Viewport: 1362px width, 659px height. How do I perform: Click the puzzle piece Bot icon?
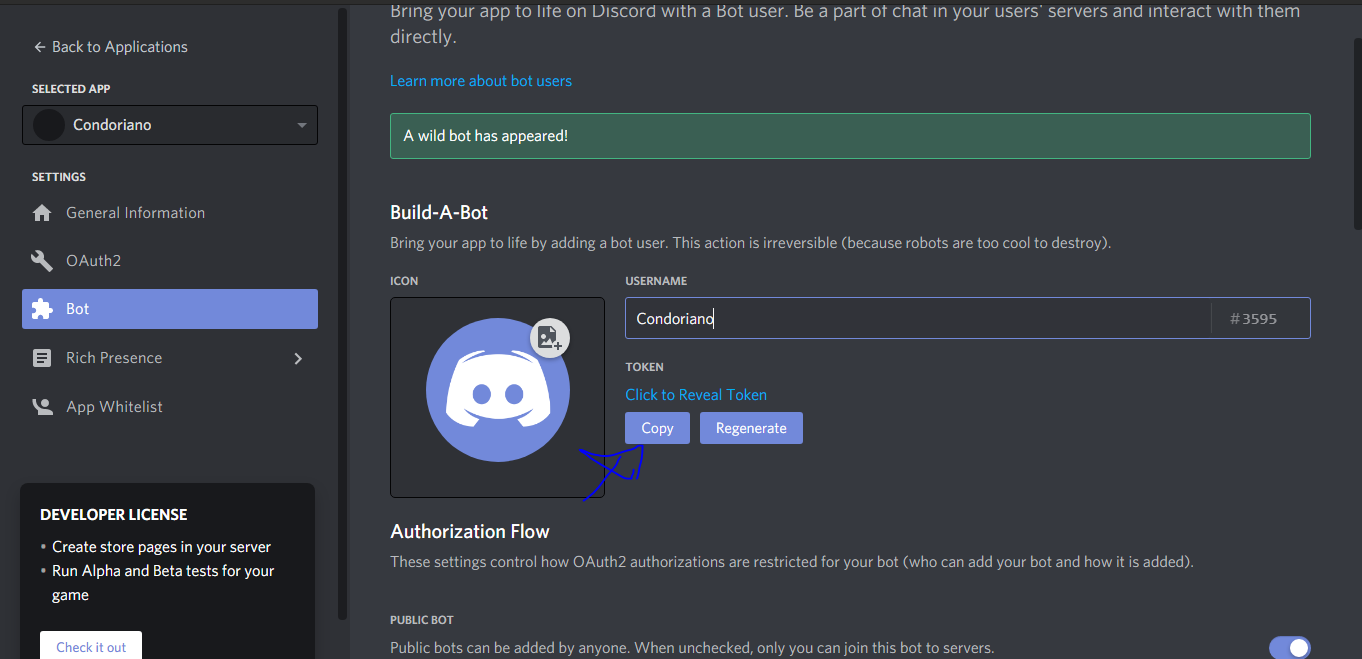click(42, 309)
